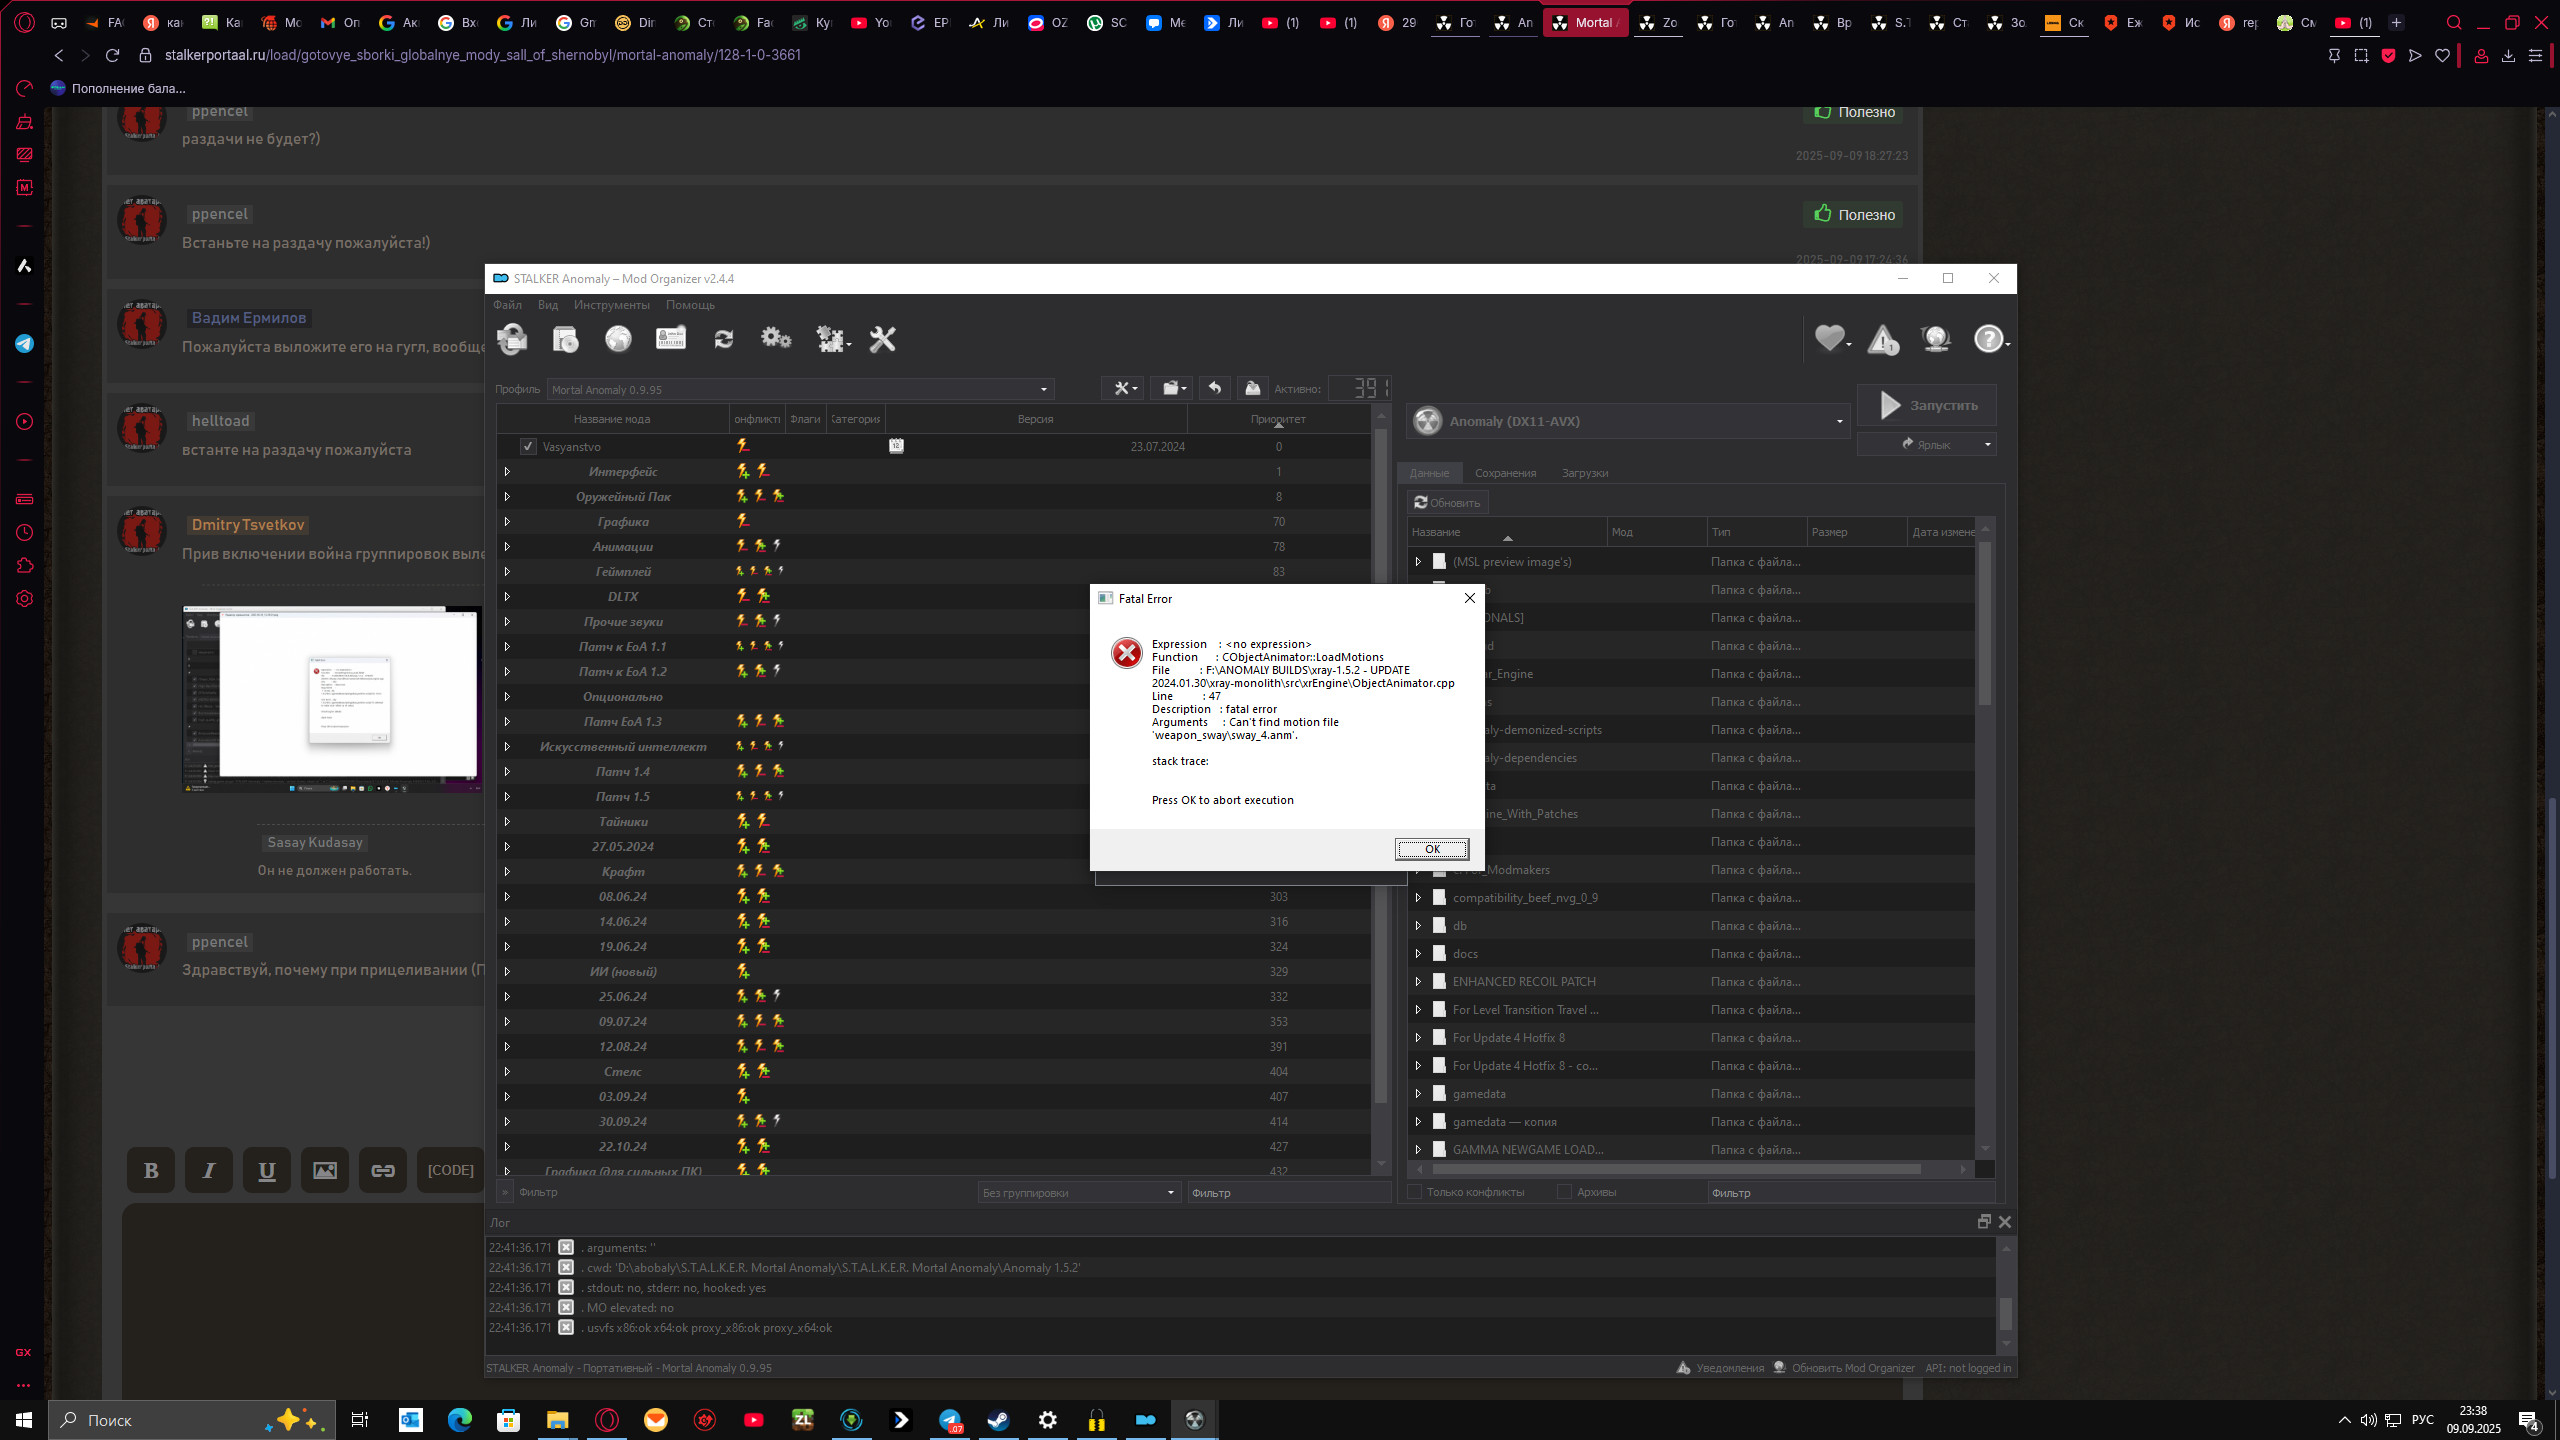Click the update globe icon in toolbar
Image resolution: width=2560 pixels, height=1440 pixels.
point(1936,340)
